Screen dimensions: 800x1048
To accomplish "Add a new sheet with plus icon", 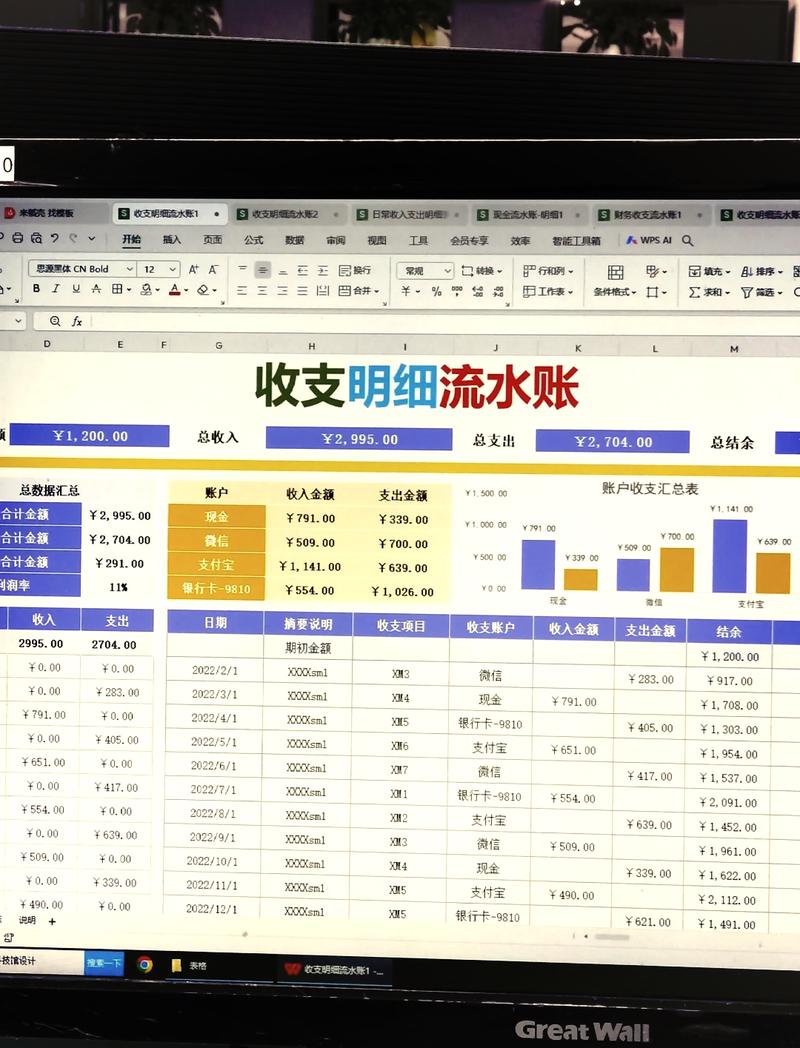I will (x=52, y=921).
